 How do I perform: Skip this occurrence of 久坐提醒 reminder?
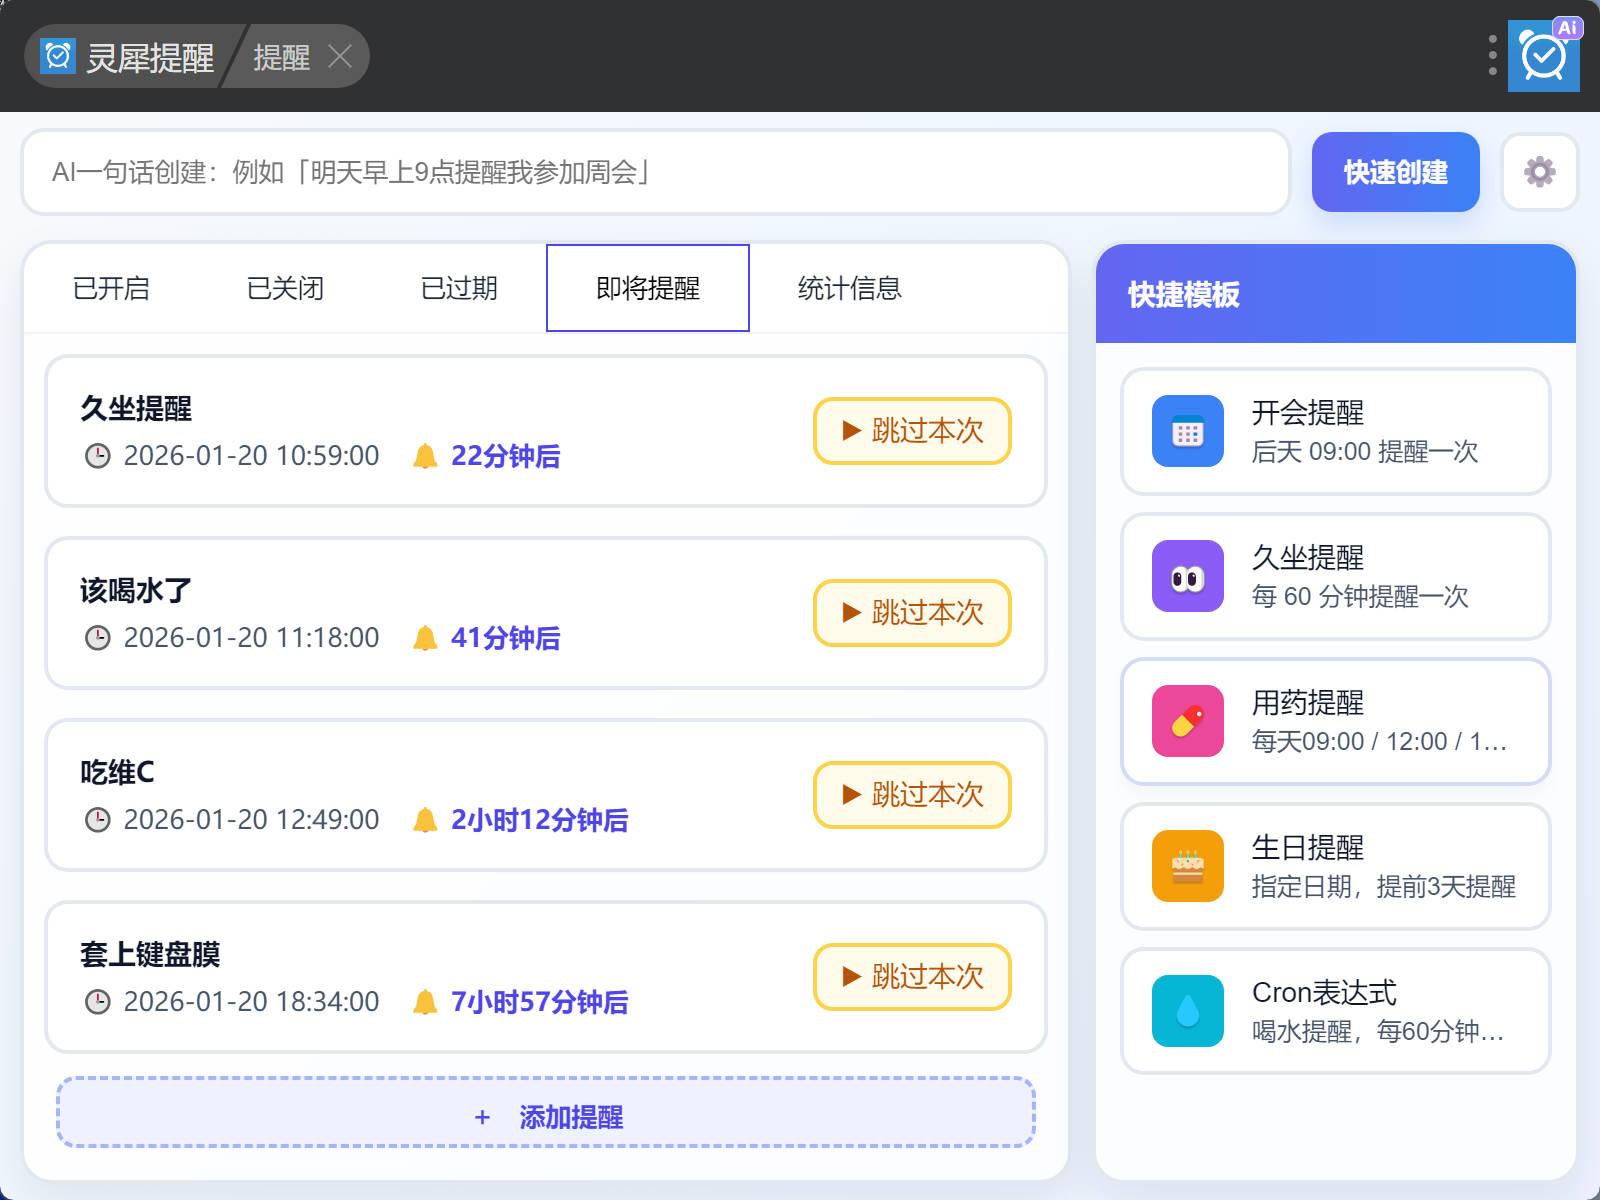point(912,431)
